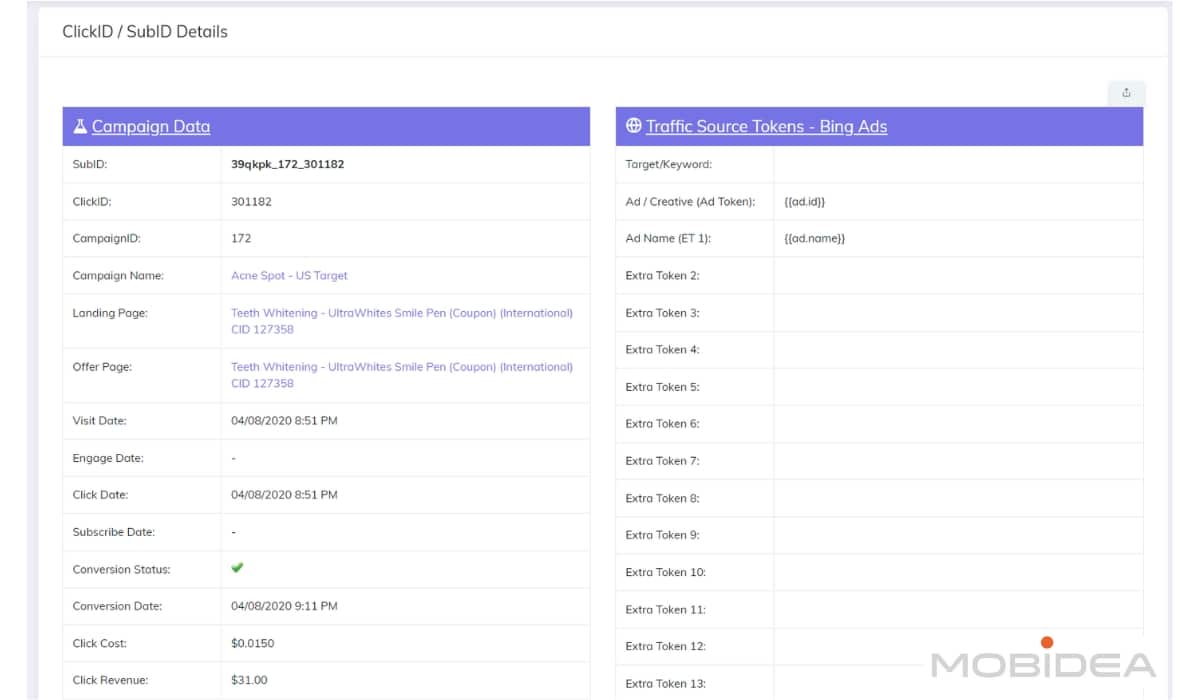Screen dimensions: 1200x700
Task: Click the globe icon beside Traffic Source Tokens
Action: pyautogui.click(x=633, y=126)
